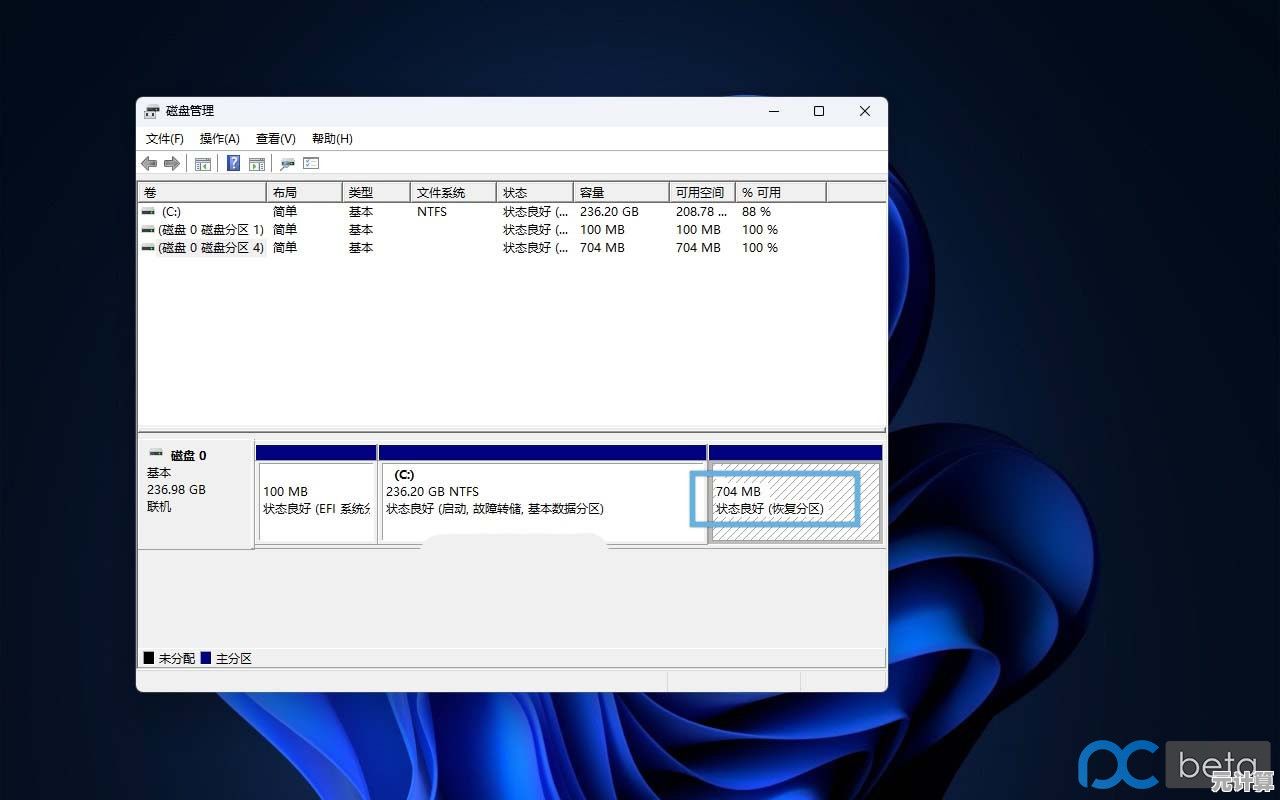Screen dimensions: 1280x800
Task: Toggle the console tree panel icon
Action: 203,163
